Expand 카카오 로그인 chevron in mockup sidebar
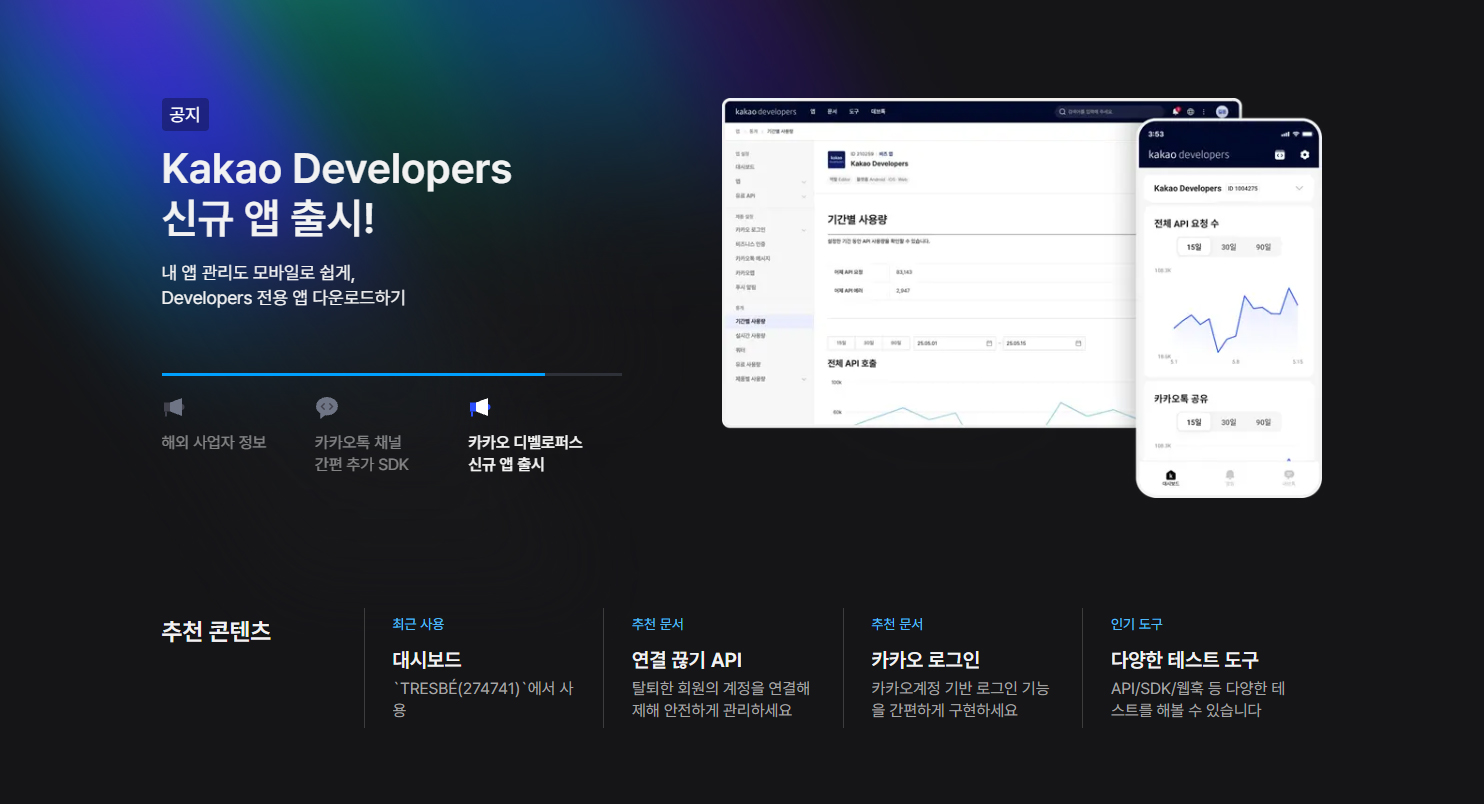The width and height of the screenshot is (1484, 804). pyautogui.click(x=803, y=230)
